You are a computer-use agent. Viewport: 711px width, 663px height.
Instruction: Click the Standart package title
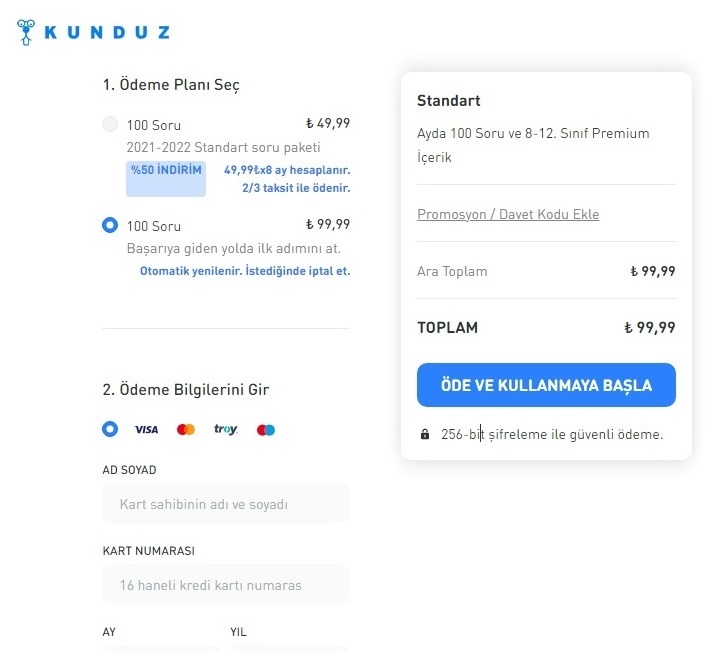pos(449,101)
